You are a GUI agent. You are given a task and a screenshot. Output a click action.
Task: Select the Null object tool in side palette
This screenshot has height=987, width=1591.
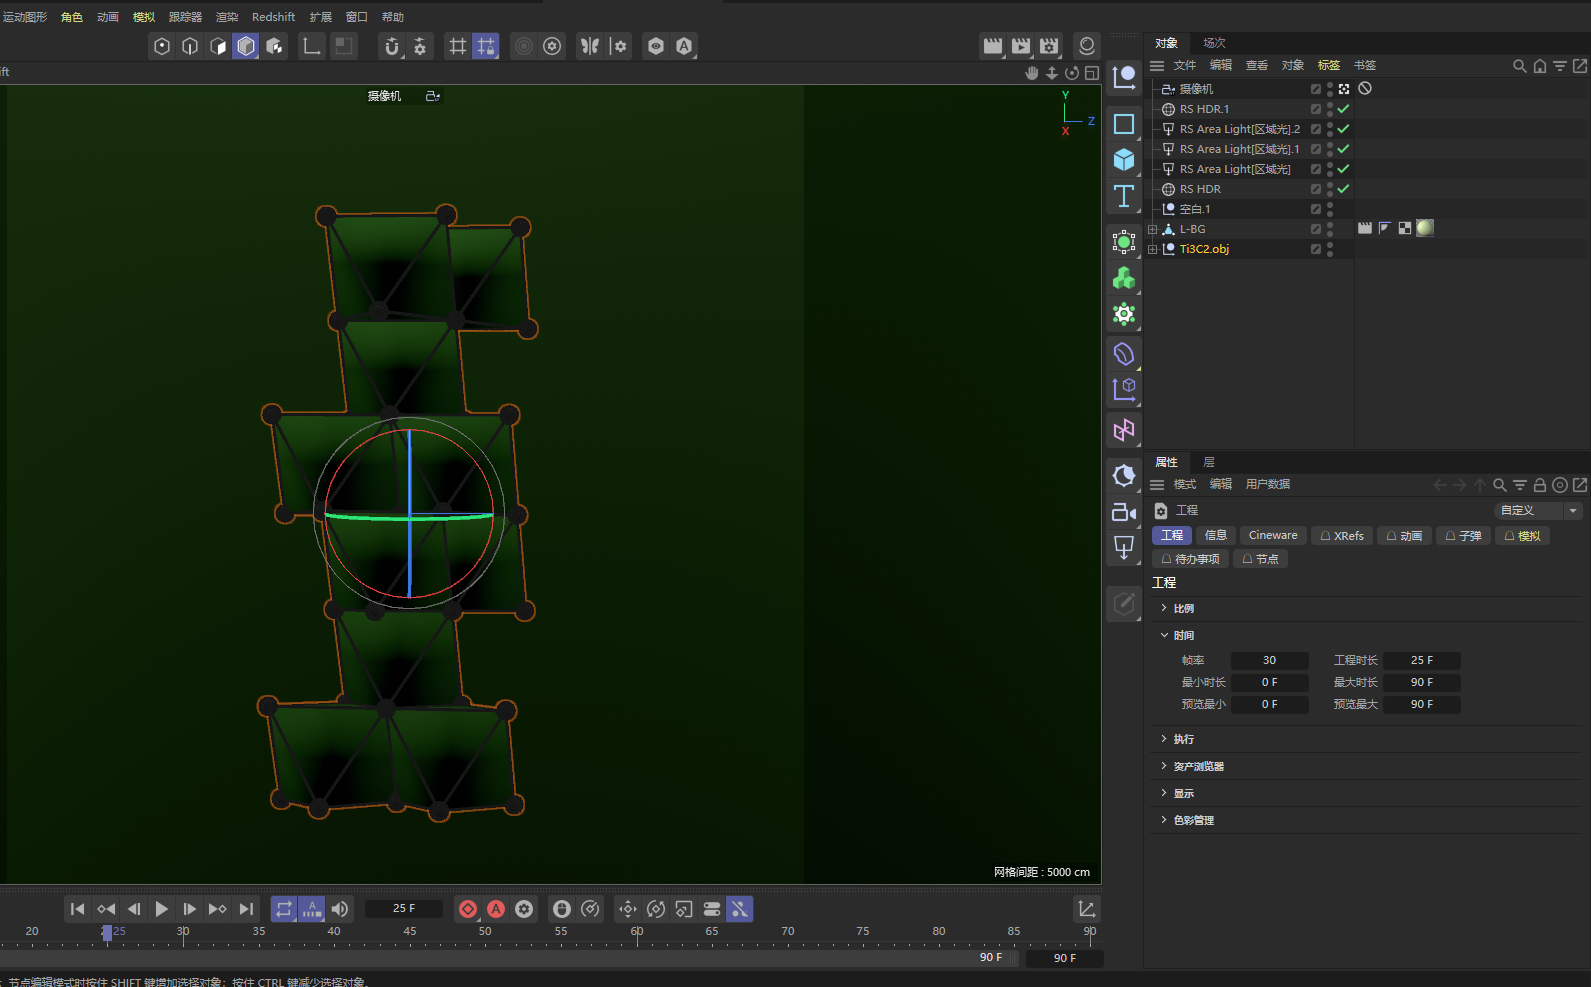coord(1124,76)
